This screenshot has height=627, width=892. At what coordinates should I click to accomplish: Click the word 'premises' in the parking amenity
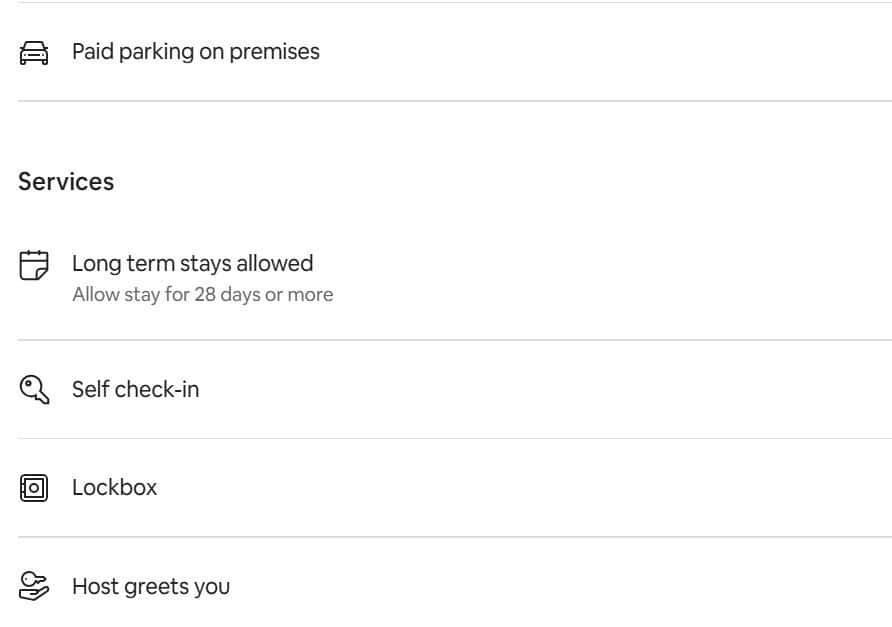point(274,52)
